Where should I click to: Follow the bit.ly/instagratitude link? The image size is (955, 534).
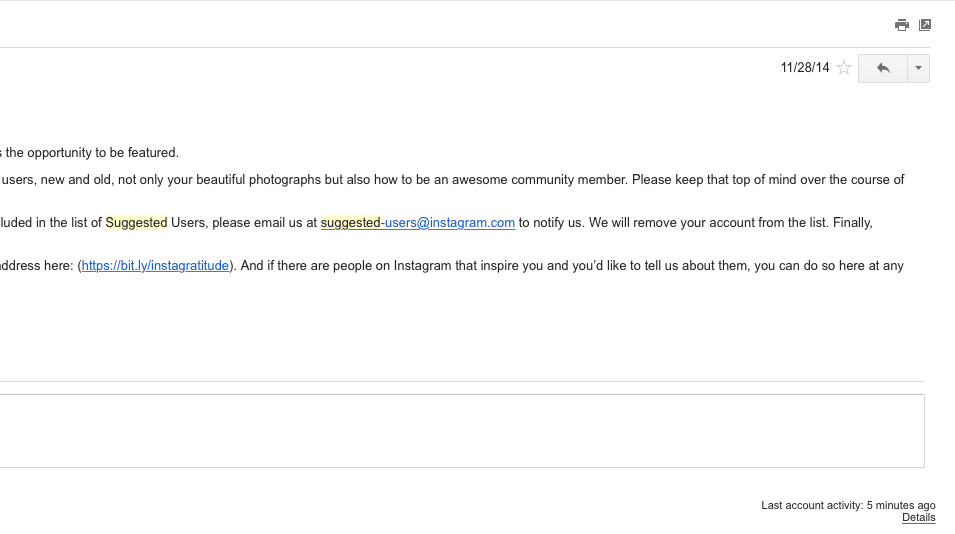click(x=155, y=266)
